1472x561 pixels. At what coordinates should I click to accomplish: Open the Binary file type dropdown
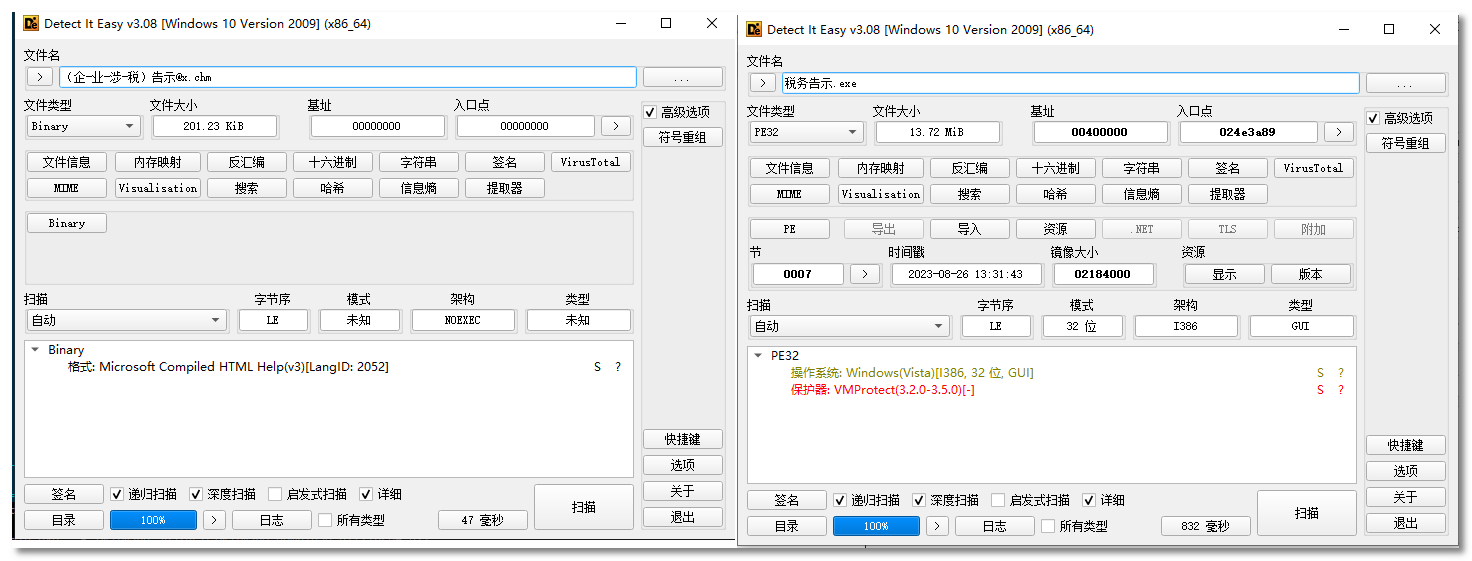(83, 126)
